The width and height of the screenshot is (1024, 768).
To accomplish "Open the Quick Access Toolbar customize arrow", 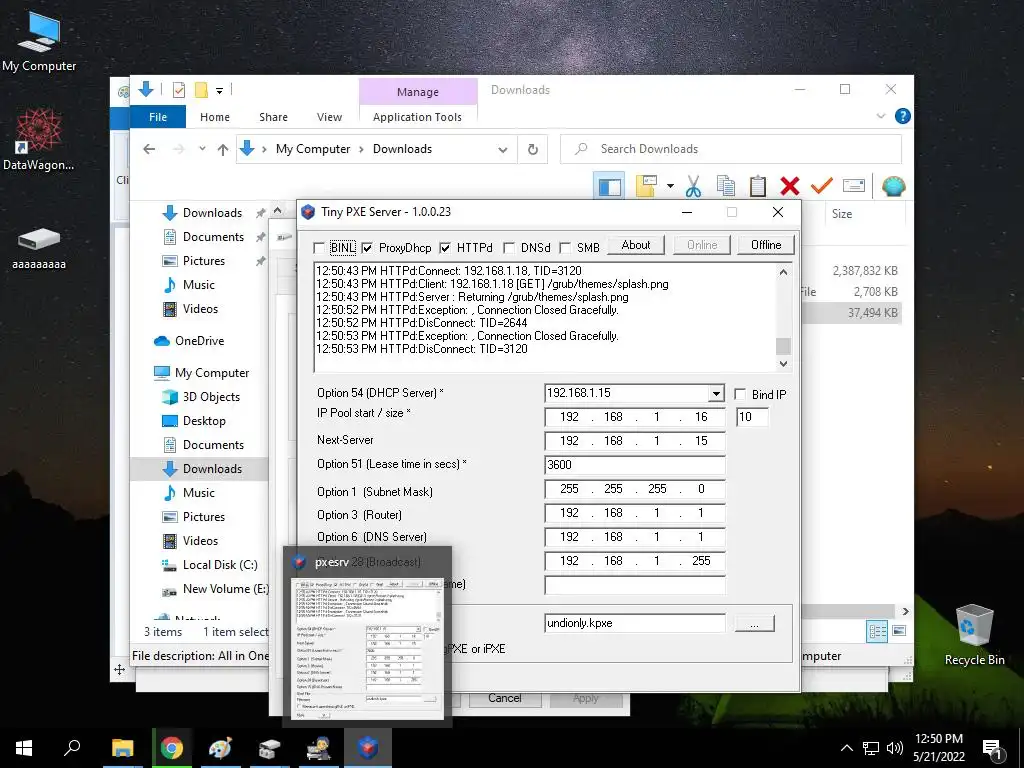I will click(219, 90).
